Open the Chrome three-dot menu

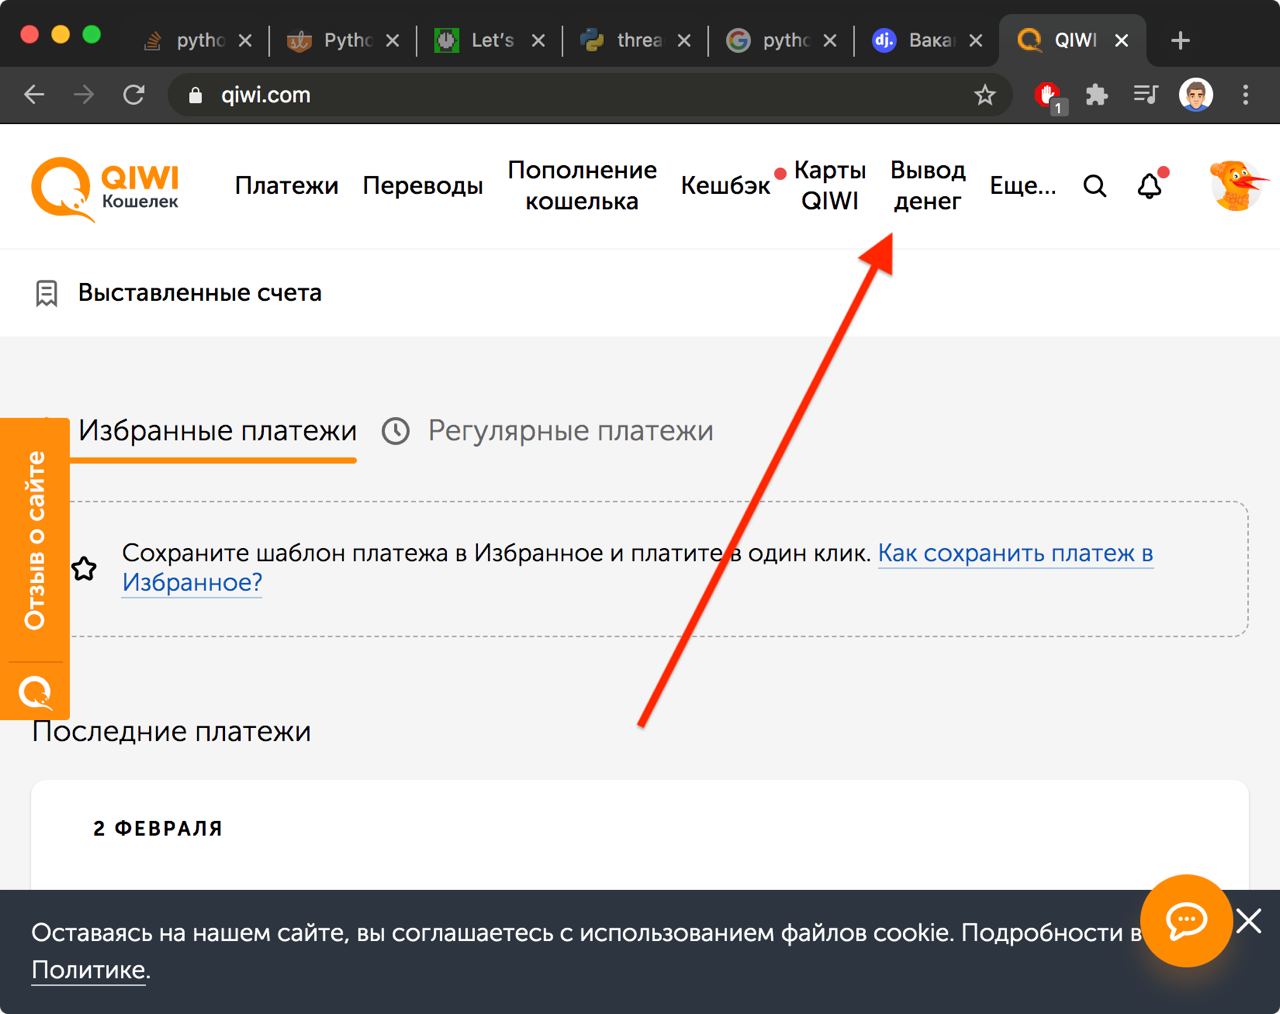pyautogui.click(x=1245, y=95)
